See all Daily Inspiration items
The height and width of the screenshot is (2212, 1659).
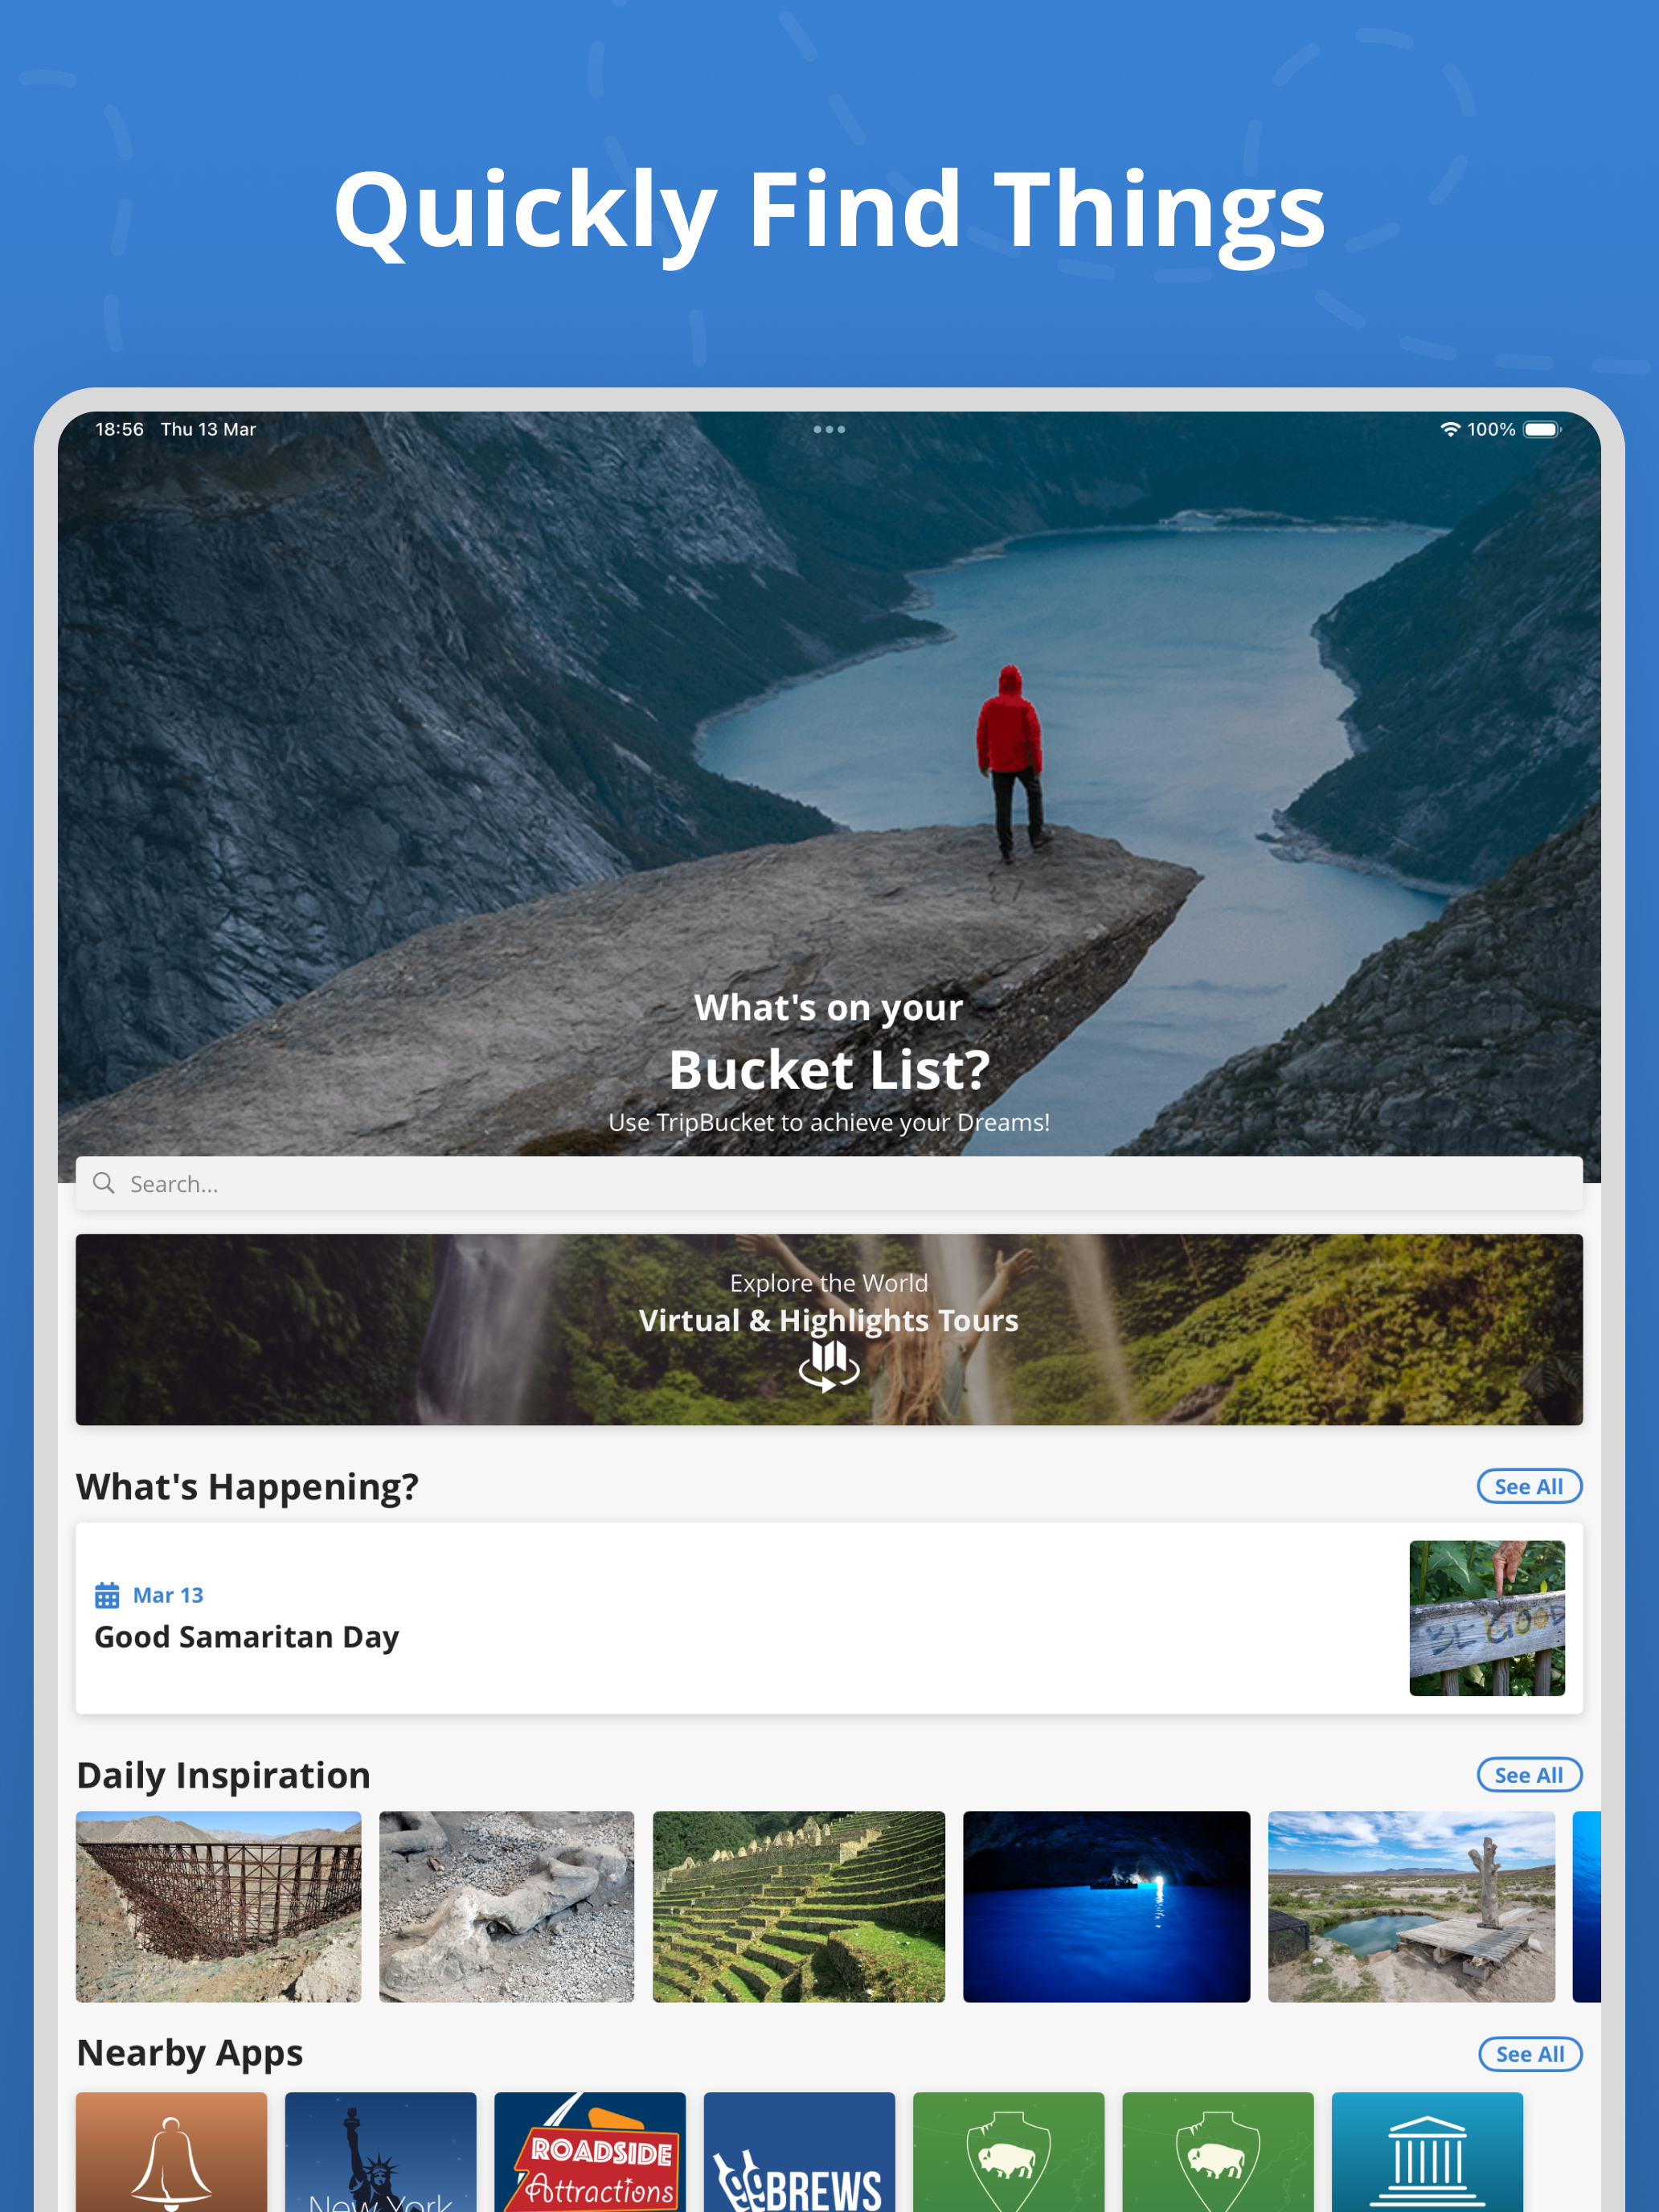click(1529, 1775)
